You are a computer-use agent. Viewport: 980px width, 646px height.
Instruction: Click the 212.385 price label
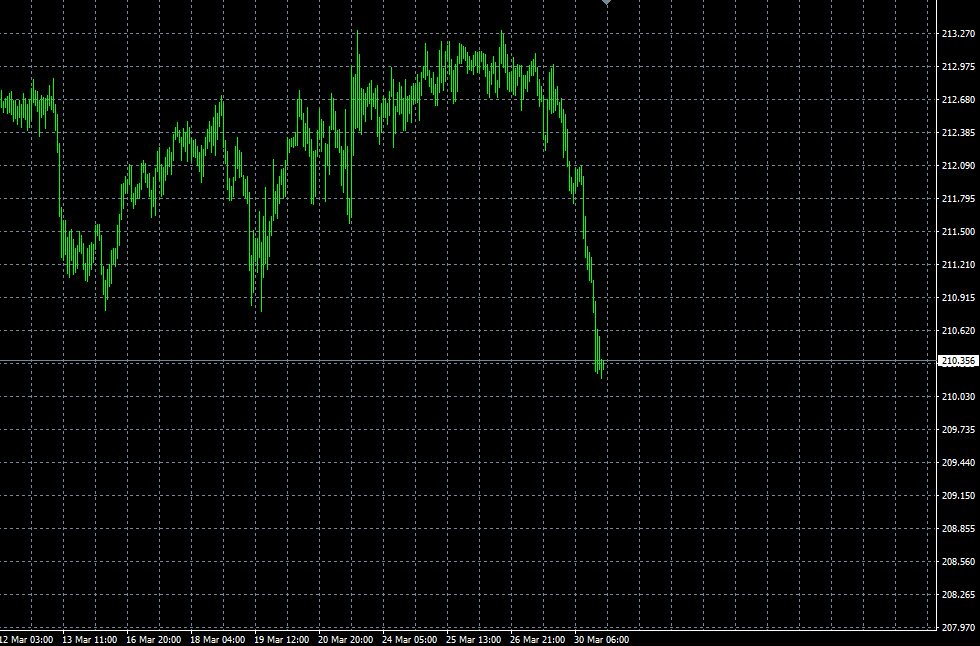pyautogui.click(x=958, y=133)
